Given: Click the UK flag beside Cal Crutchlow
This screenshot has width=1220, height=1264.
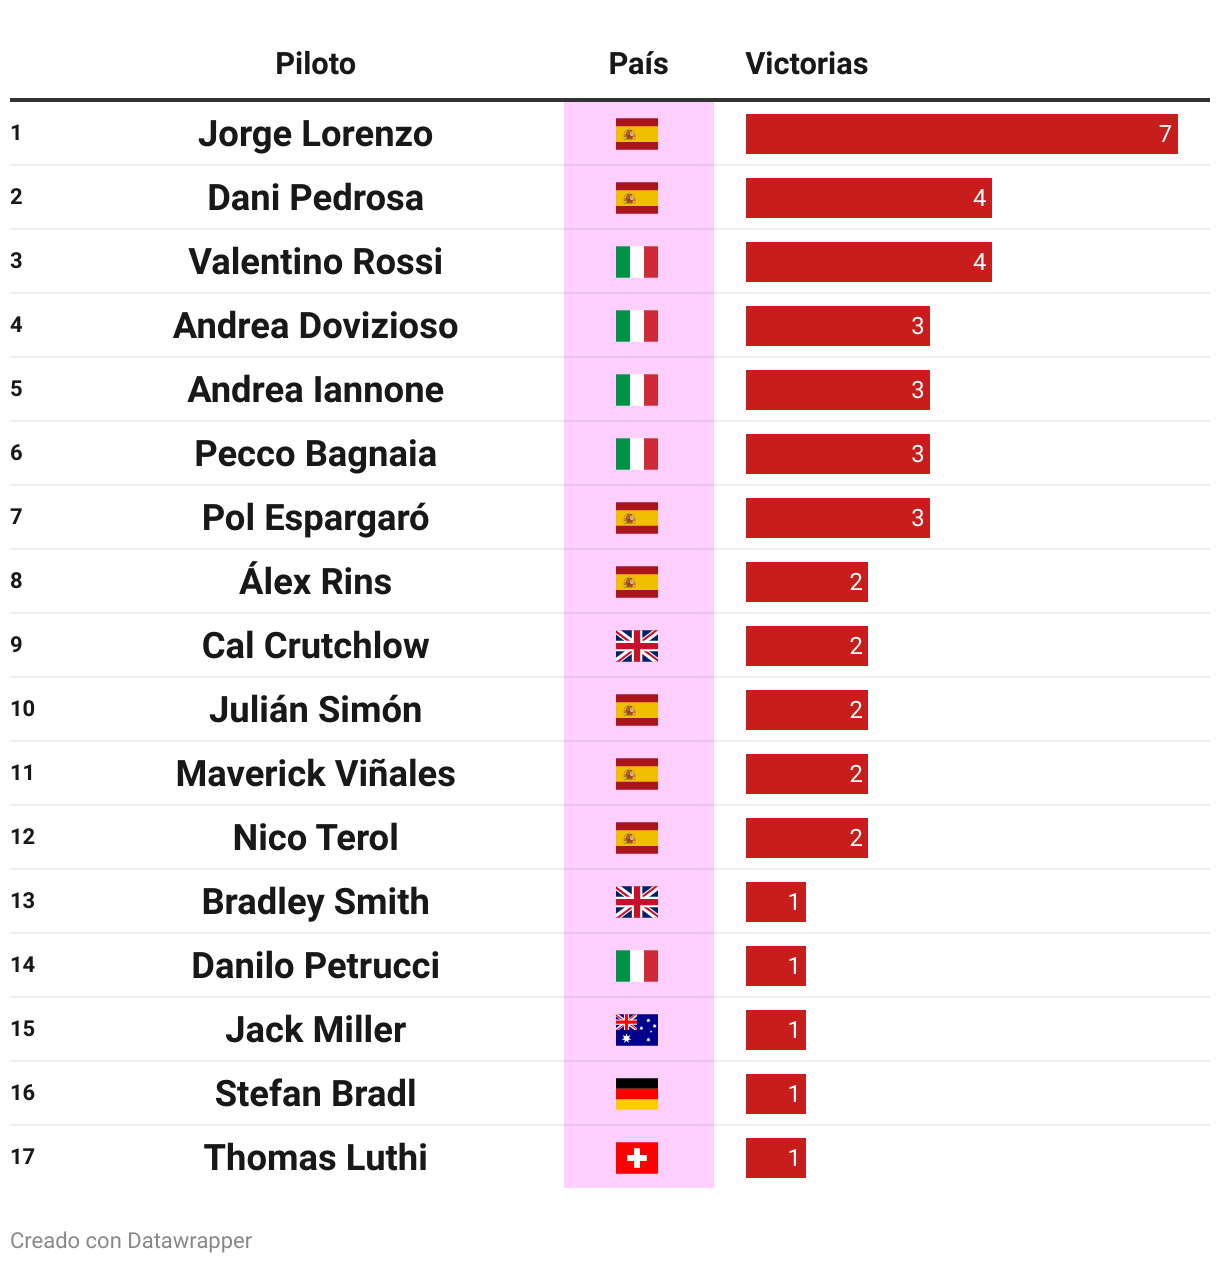Looking at the screenshot, I should pos(637,646).
